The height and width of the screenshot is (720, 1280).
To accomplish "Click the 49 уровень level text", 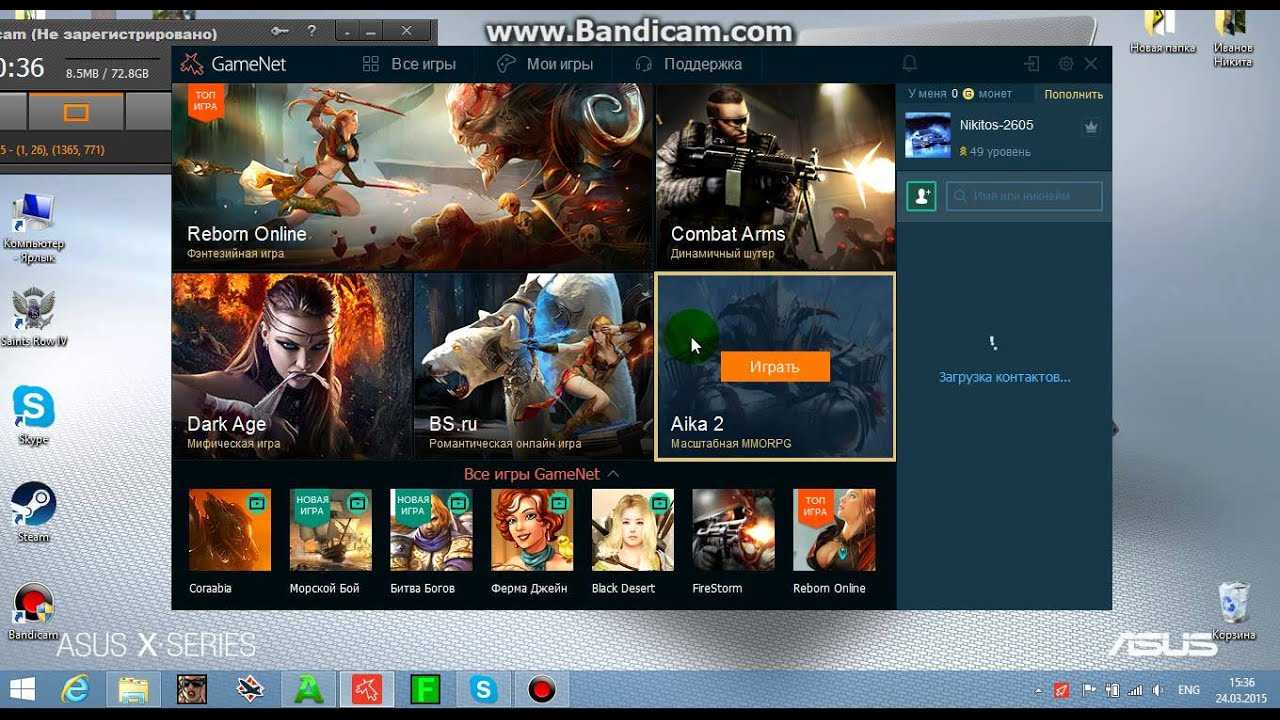I will tap(1000, 152).
